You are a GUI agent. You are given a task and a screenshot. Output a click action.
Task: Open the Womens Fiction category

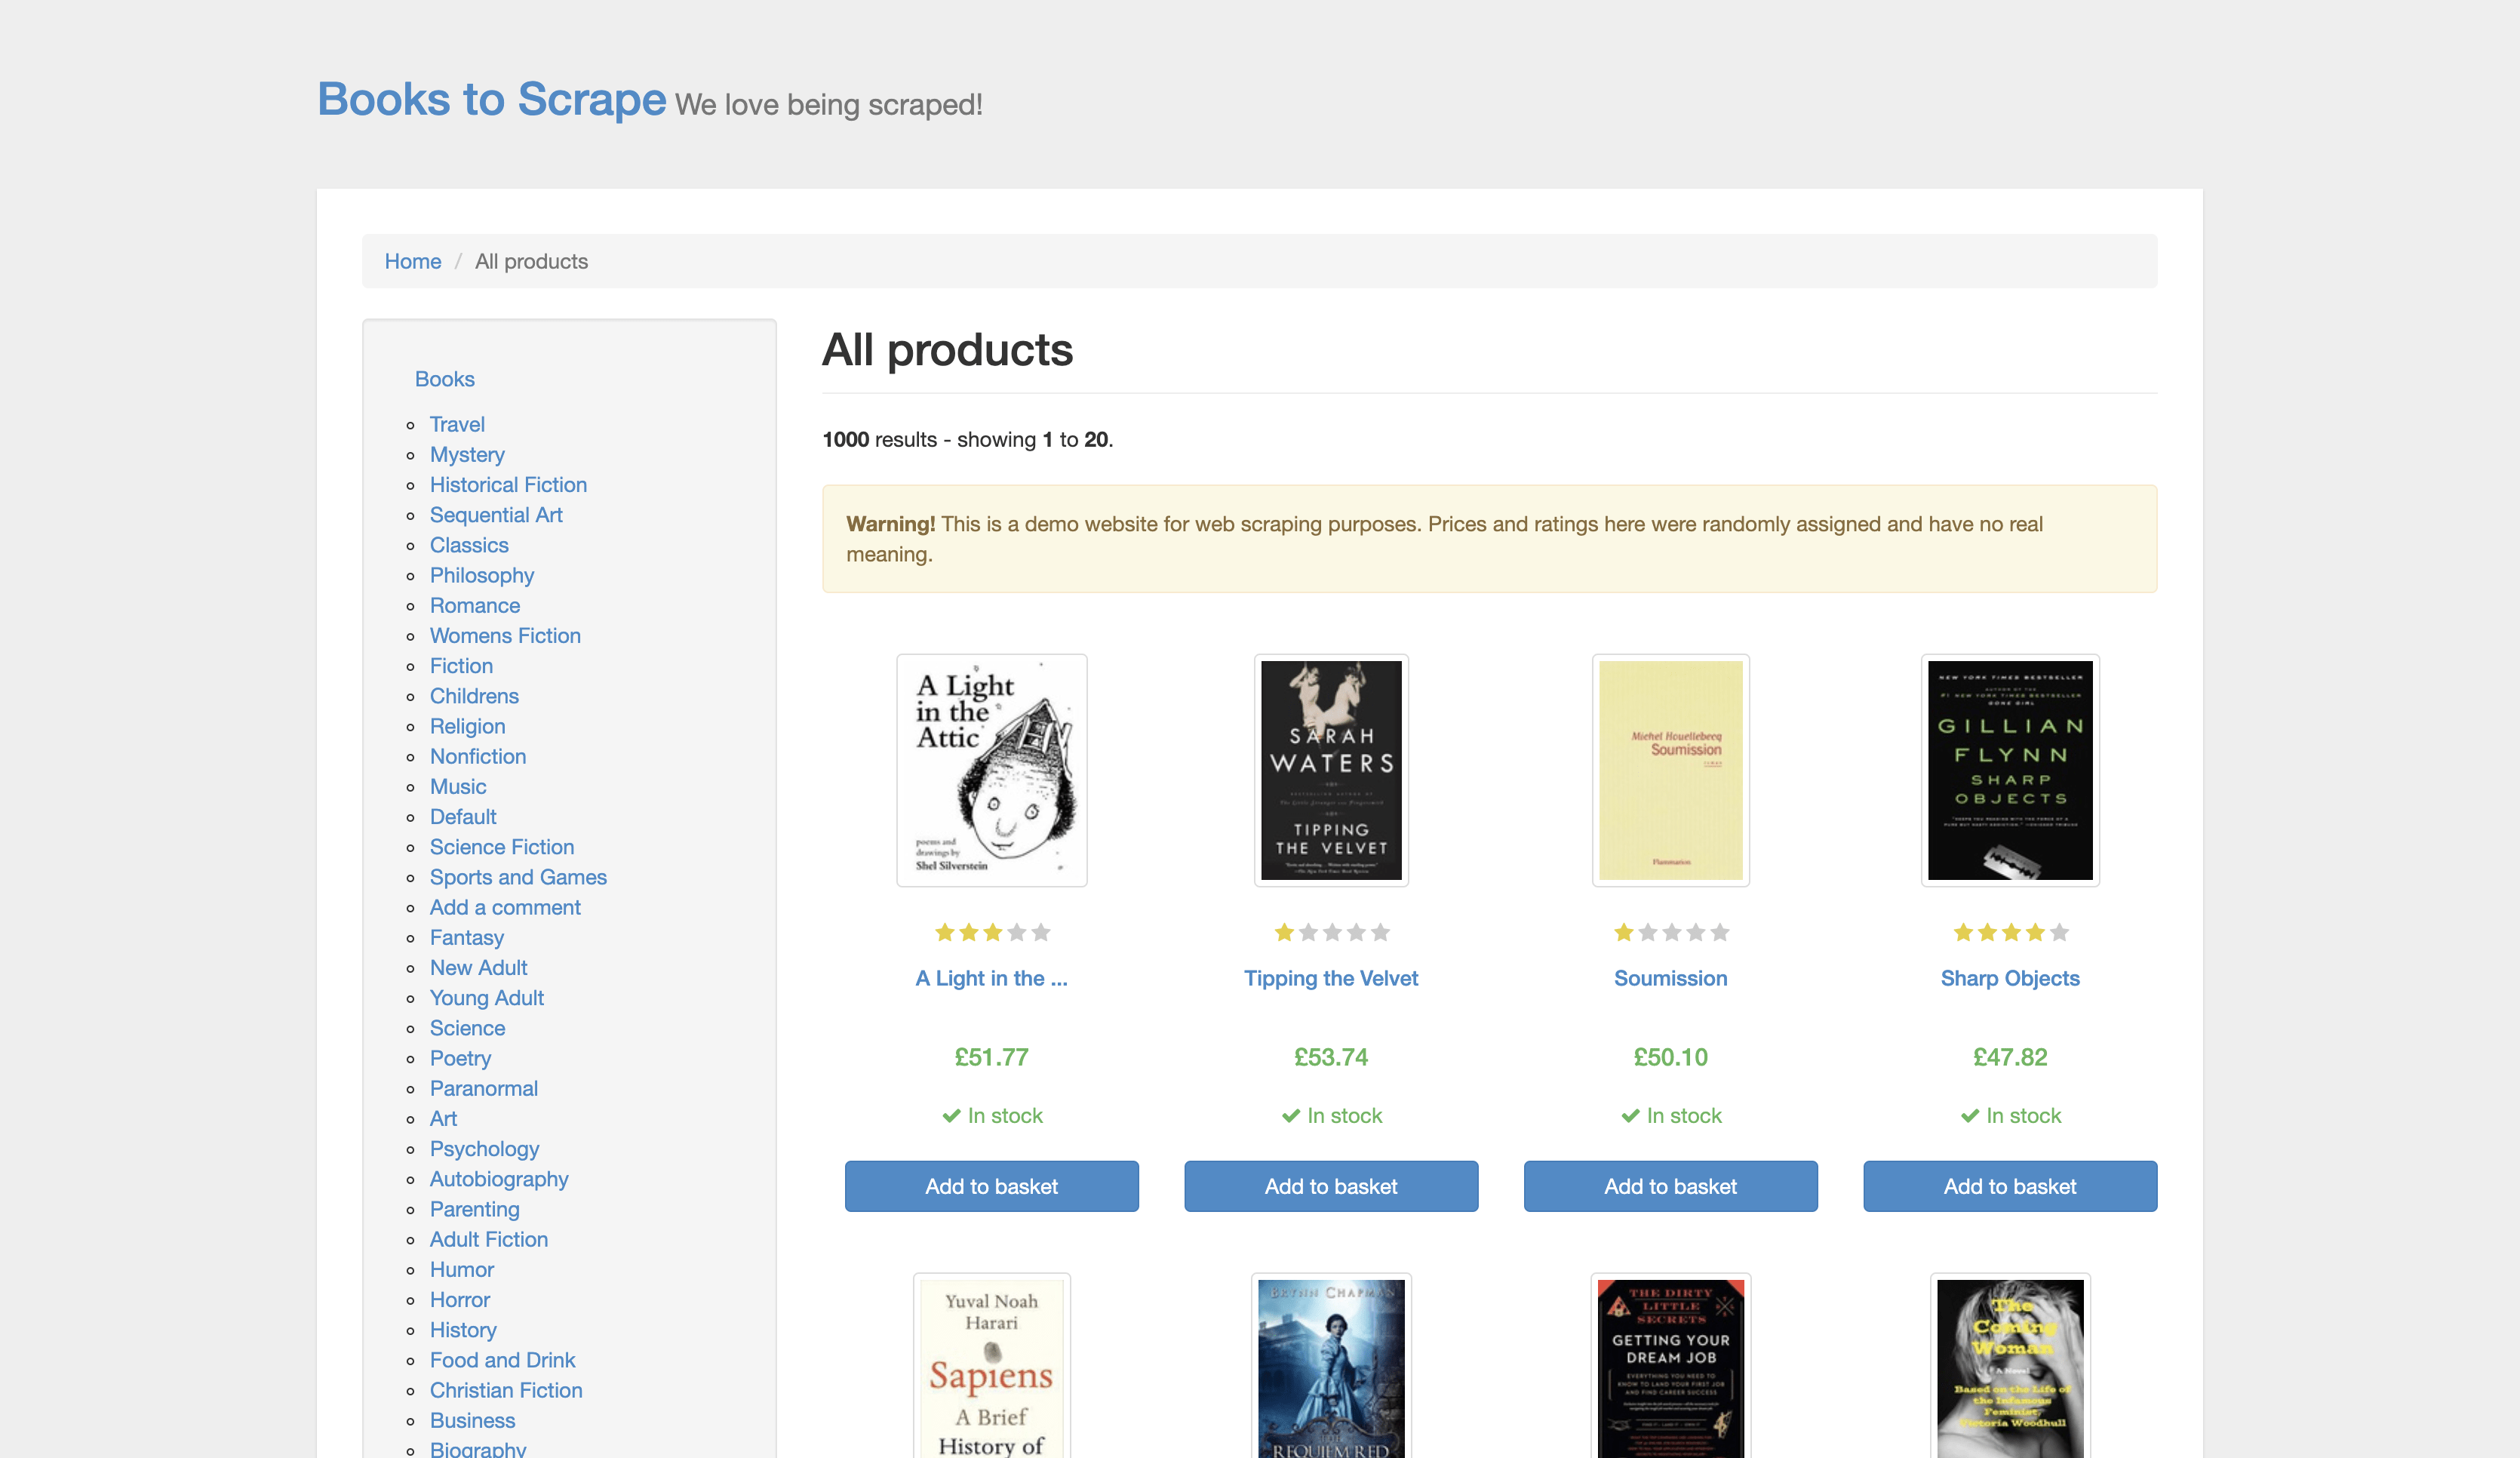[505, 635]
